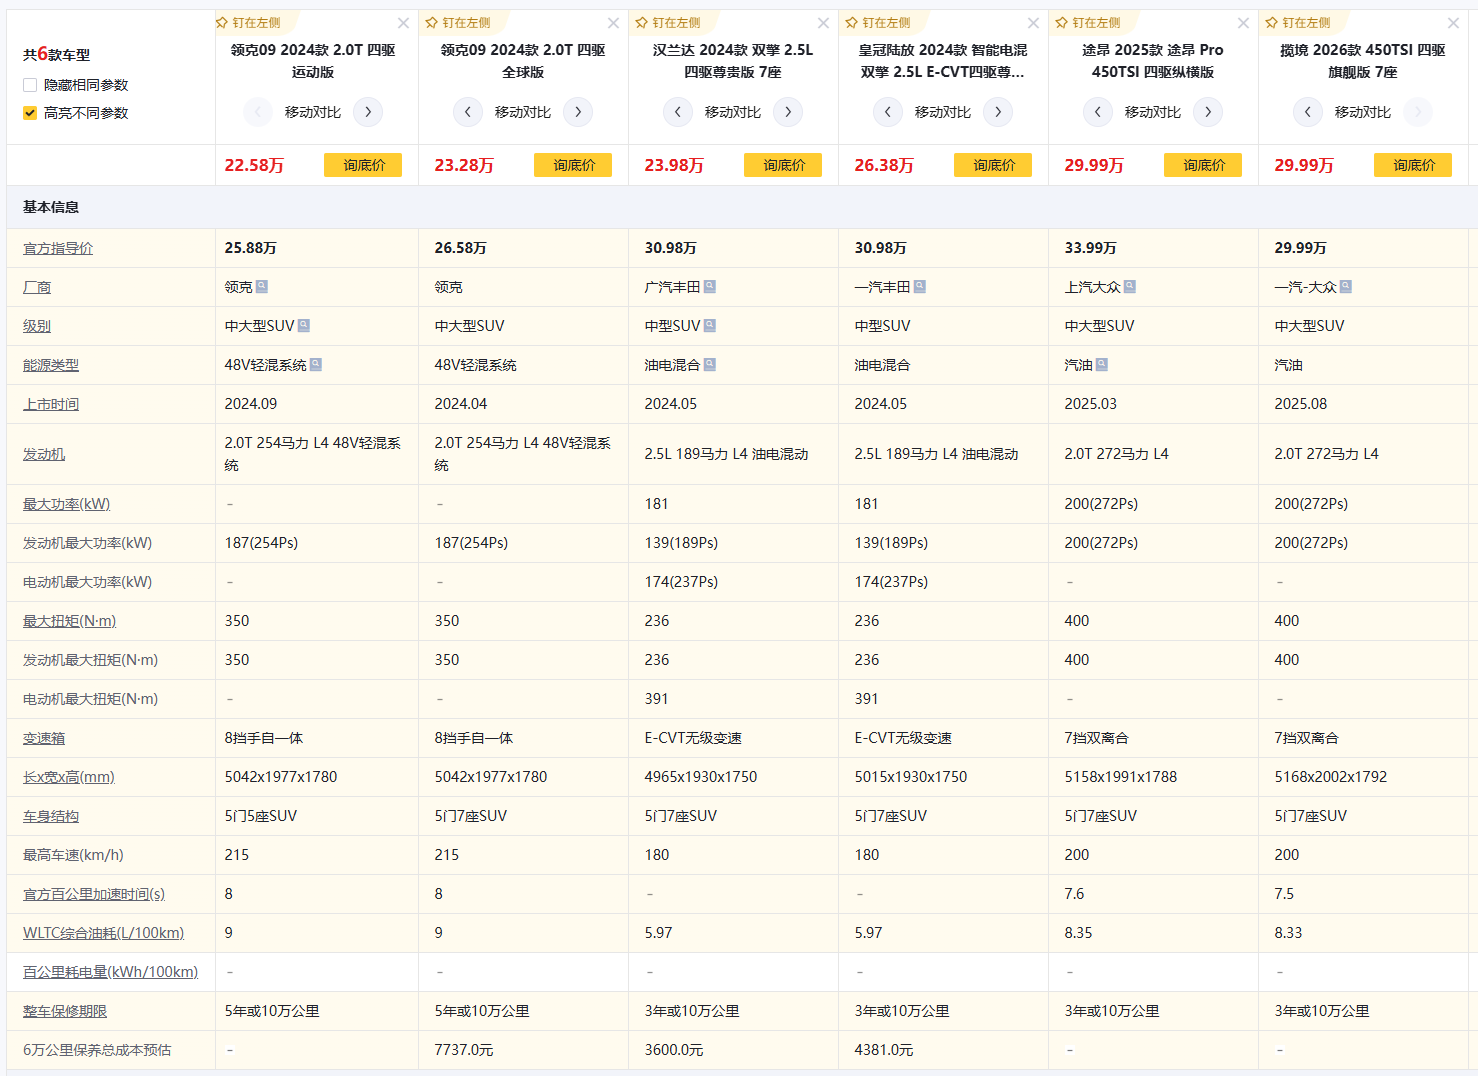
Task: Remove 途昂 Pro from the comparison
Action: (x=1243, y=23)
